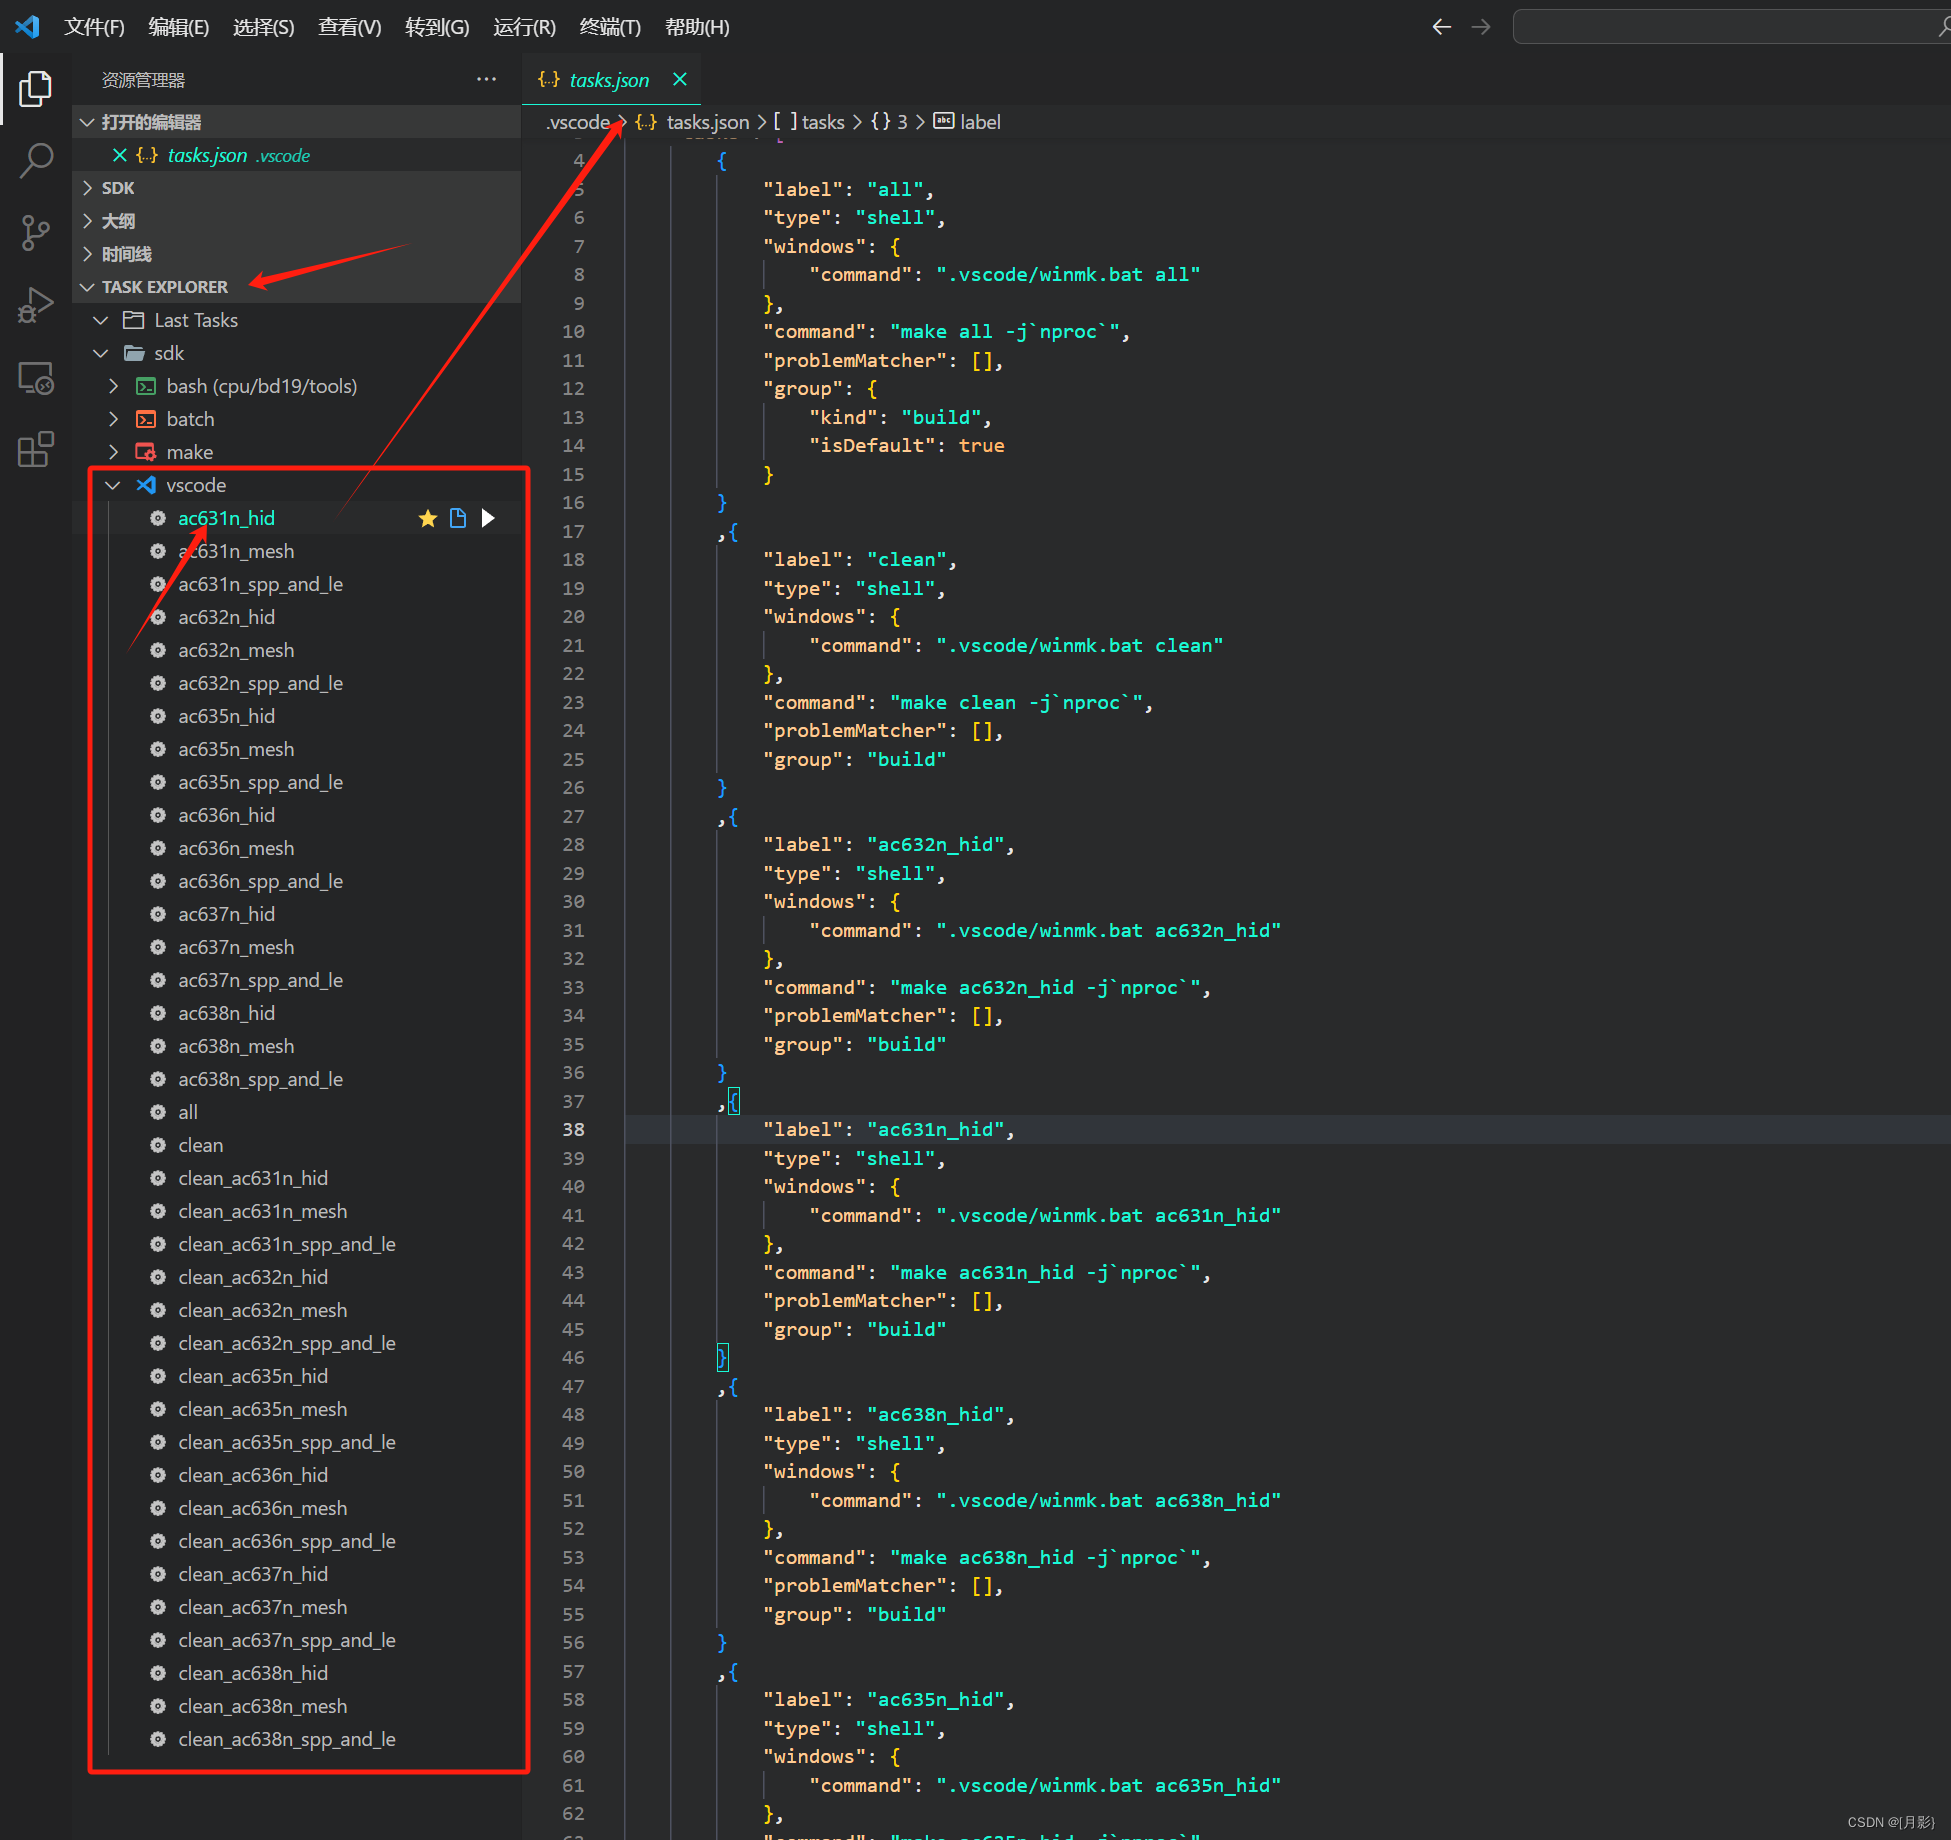Viewport: 1951px width, 1840px height.
Task: Go back with the left arrow
Action: 1441,27
